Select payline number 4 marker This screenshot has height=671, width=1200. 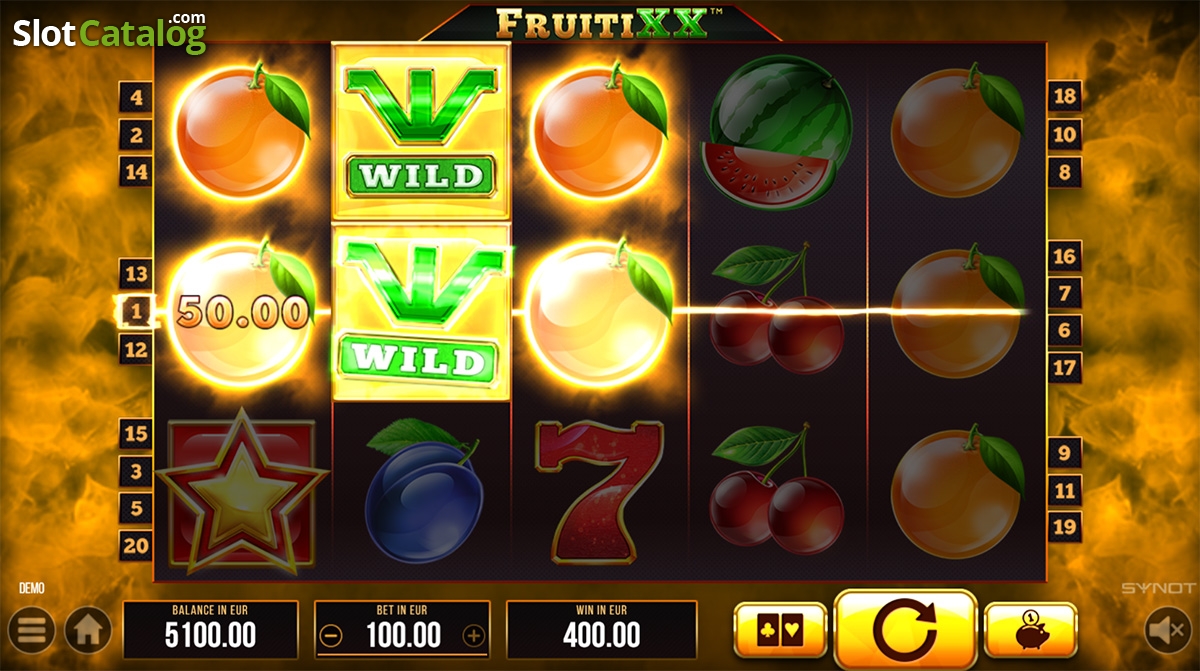pyautogui.click(x=136, y=97)
